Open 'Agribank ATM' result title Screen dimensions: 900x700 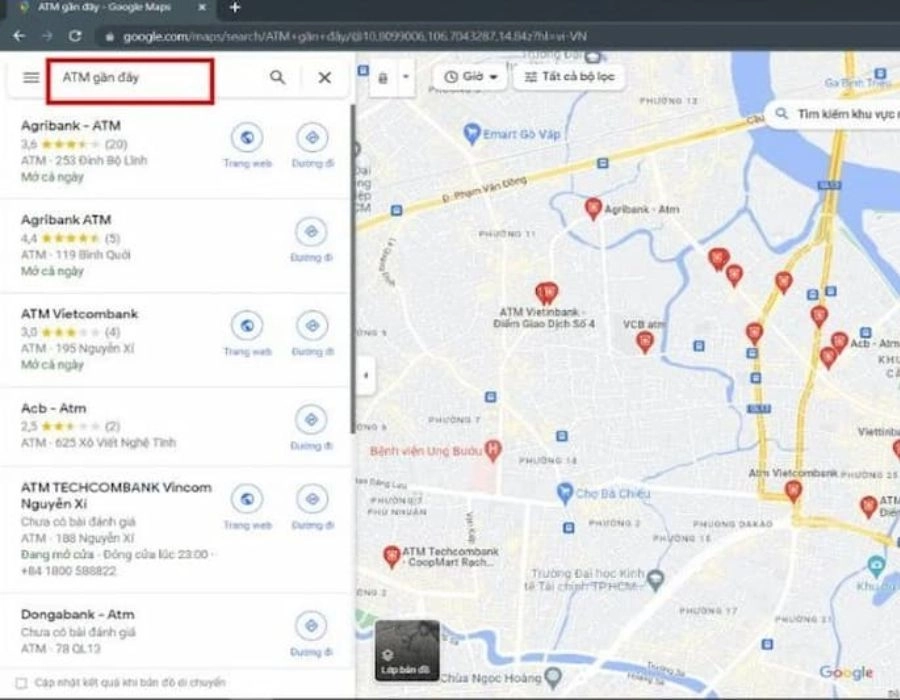(x=66, y=220)
